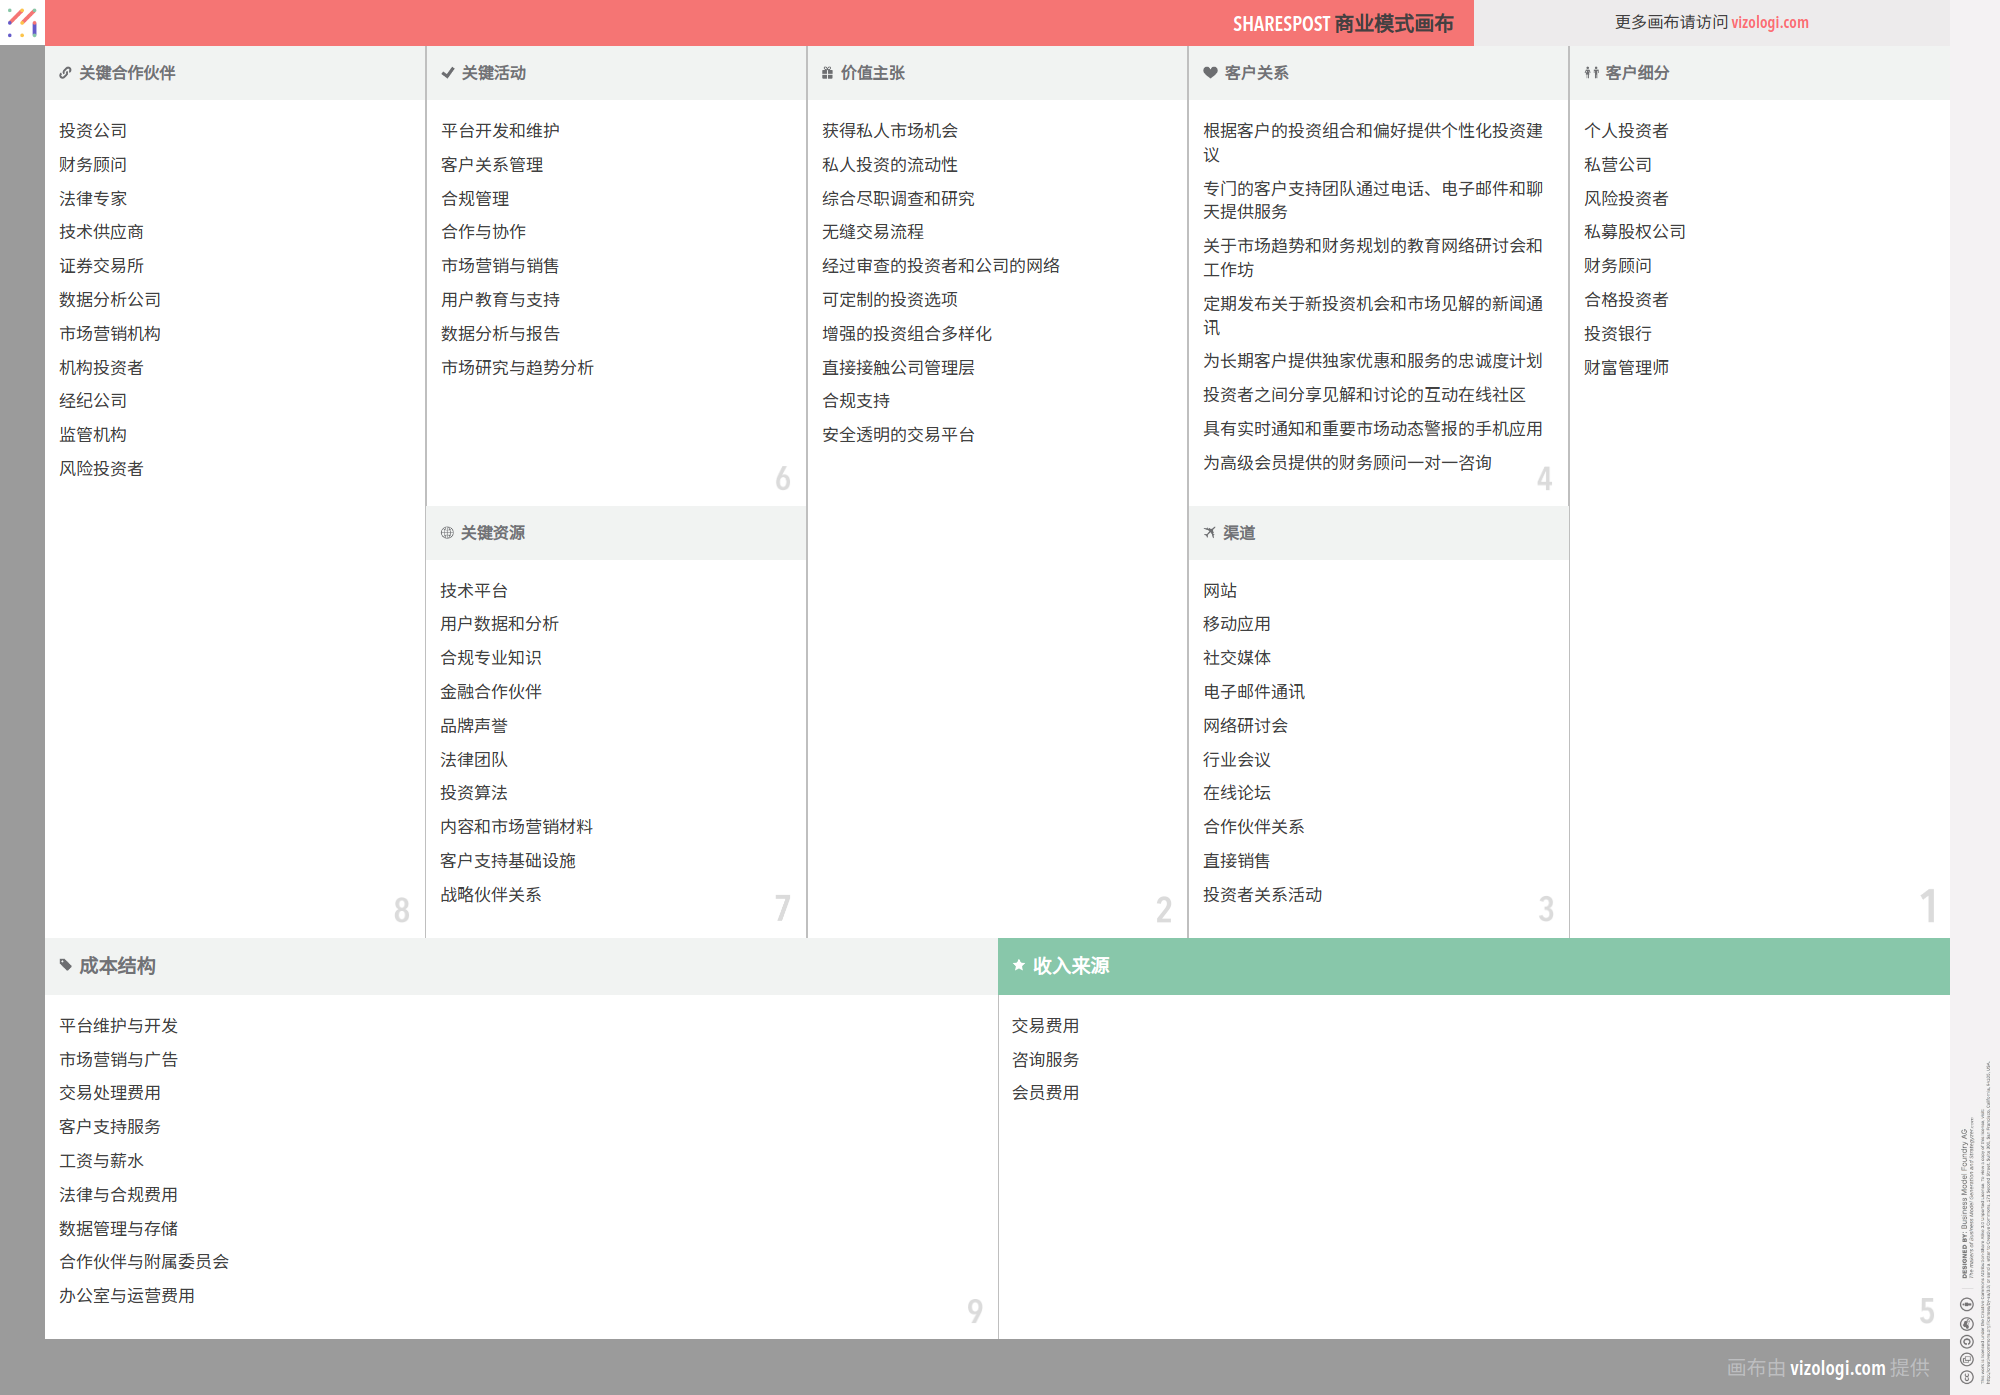Click the link icon beside 关键合作伙伴
Screen dimensions: 2000x1395
(65, 73)
